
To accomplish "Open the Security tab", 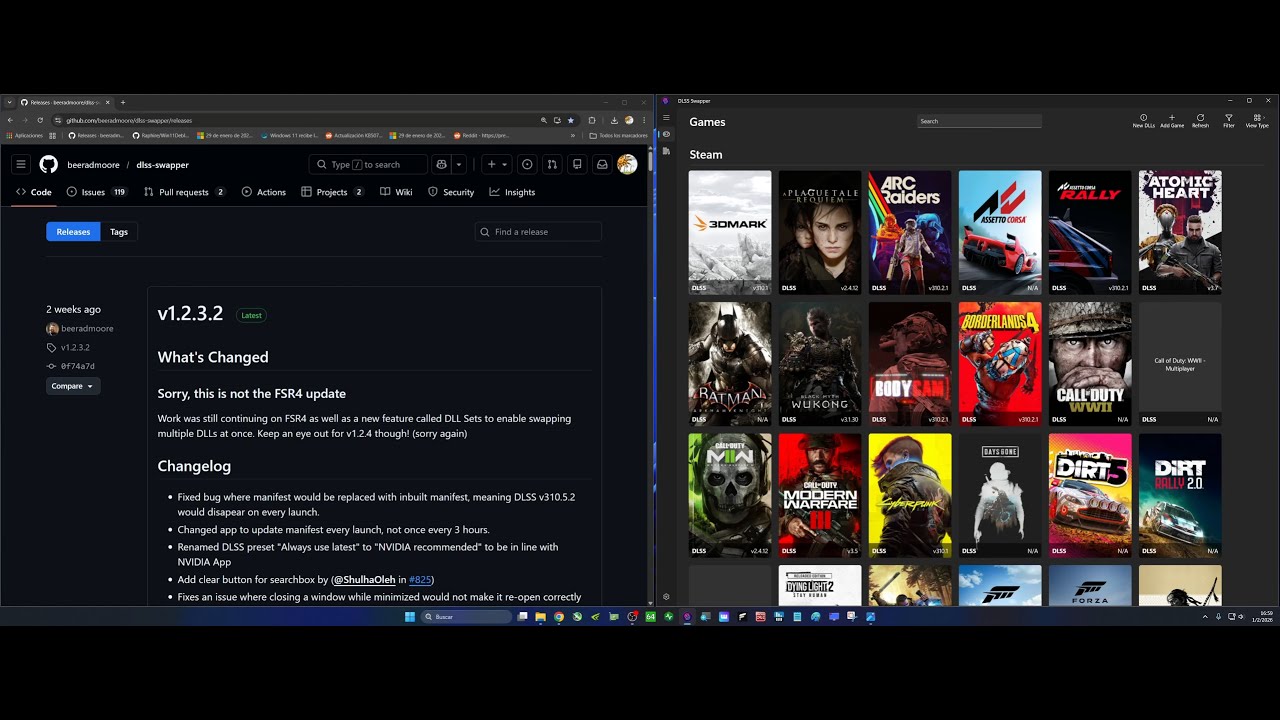I will (x=451, y=192).
